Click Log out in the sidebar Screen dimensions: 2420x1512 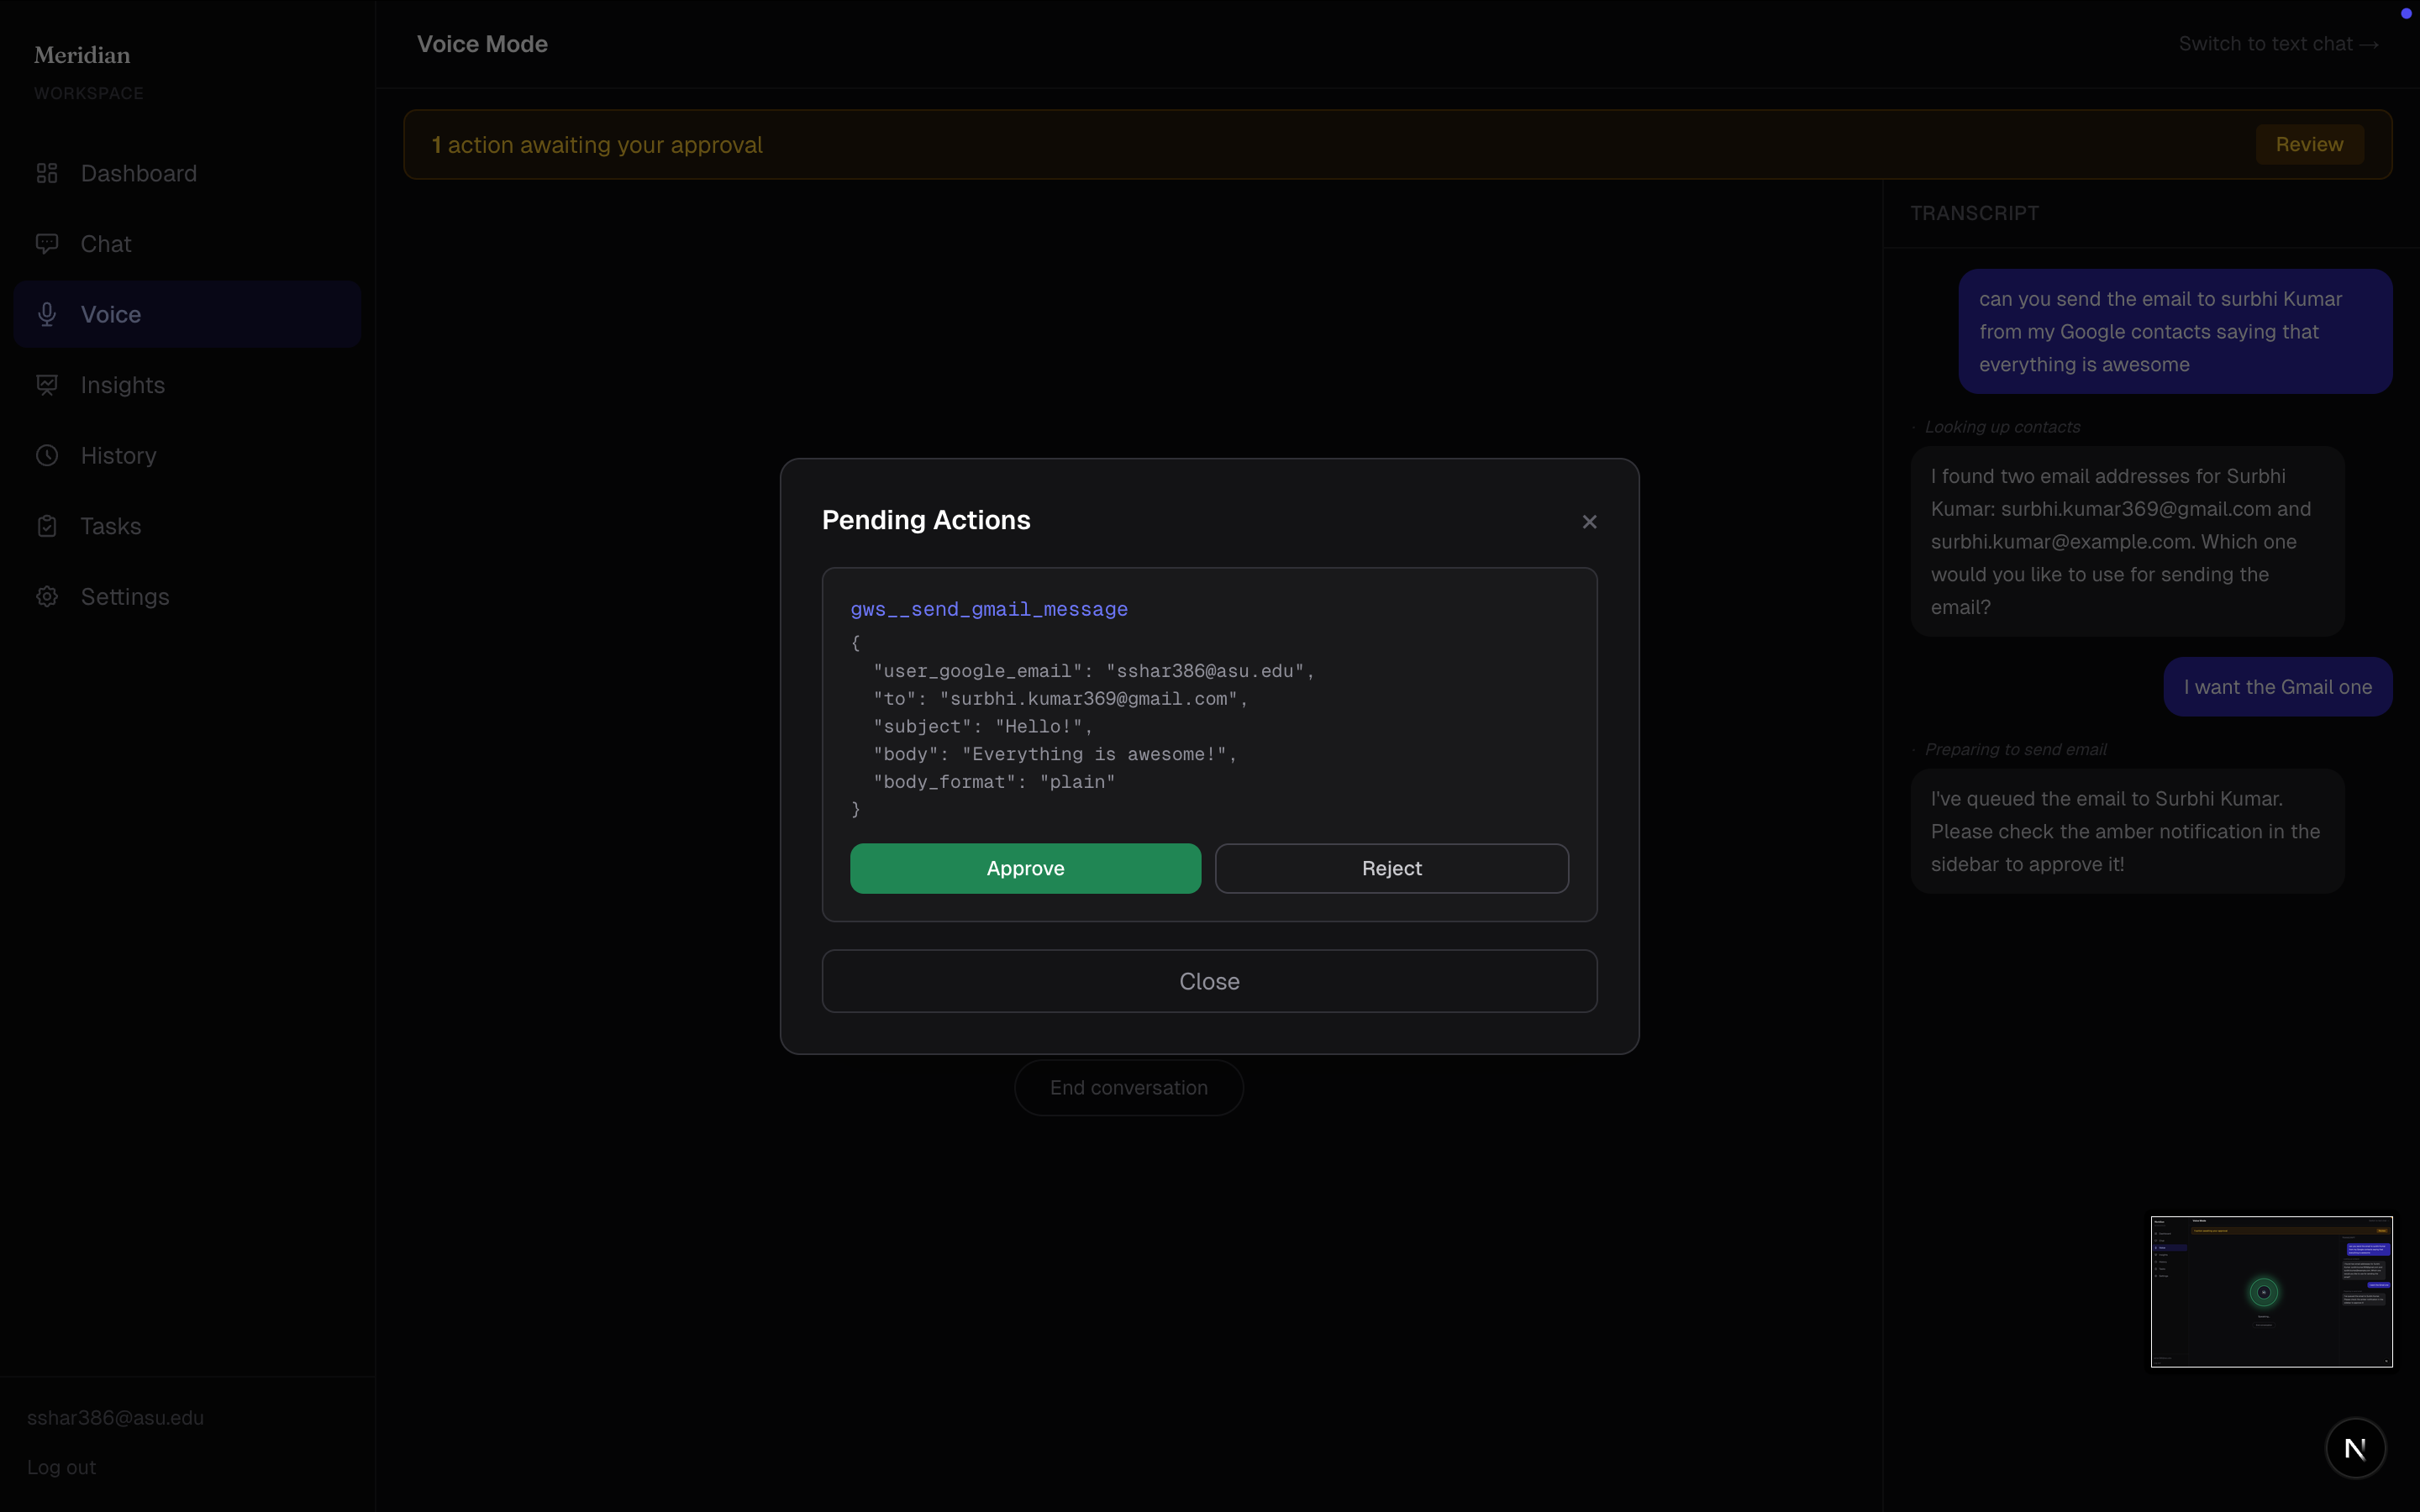click(x=61, y=1467)
